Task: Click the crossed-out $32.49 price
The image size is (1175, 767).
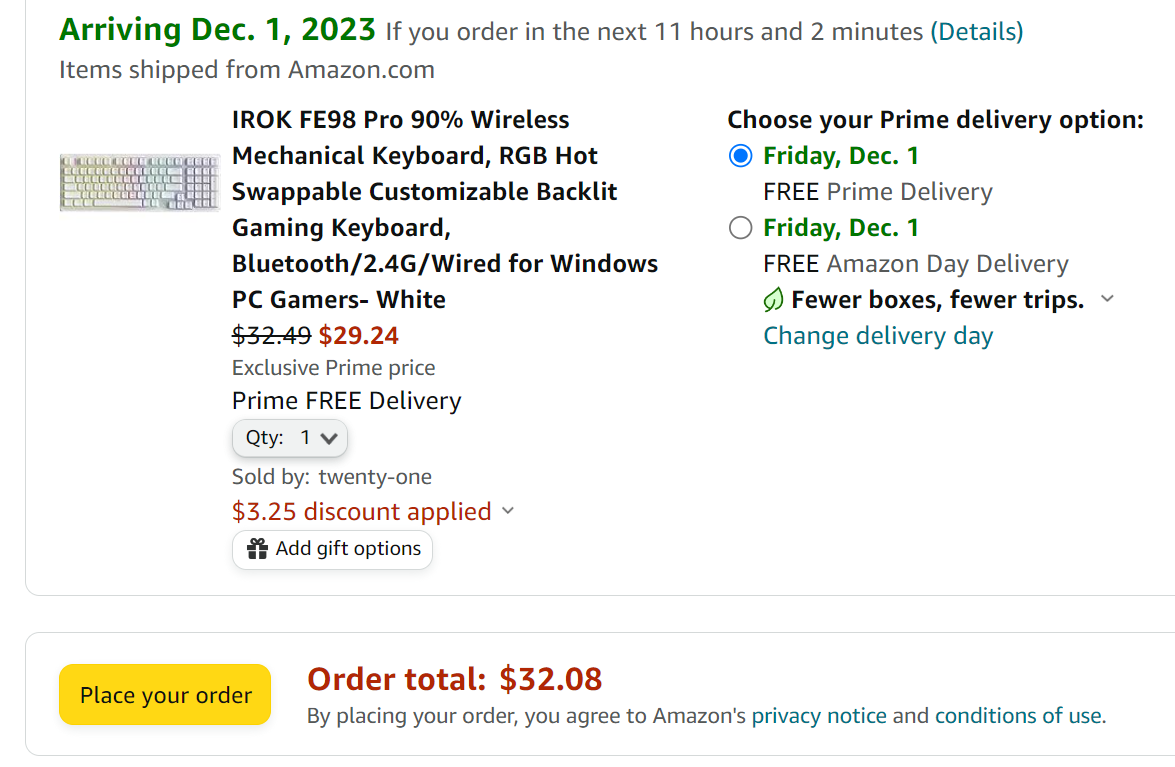Action: click(x=271, y=335)
